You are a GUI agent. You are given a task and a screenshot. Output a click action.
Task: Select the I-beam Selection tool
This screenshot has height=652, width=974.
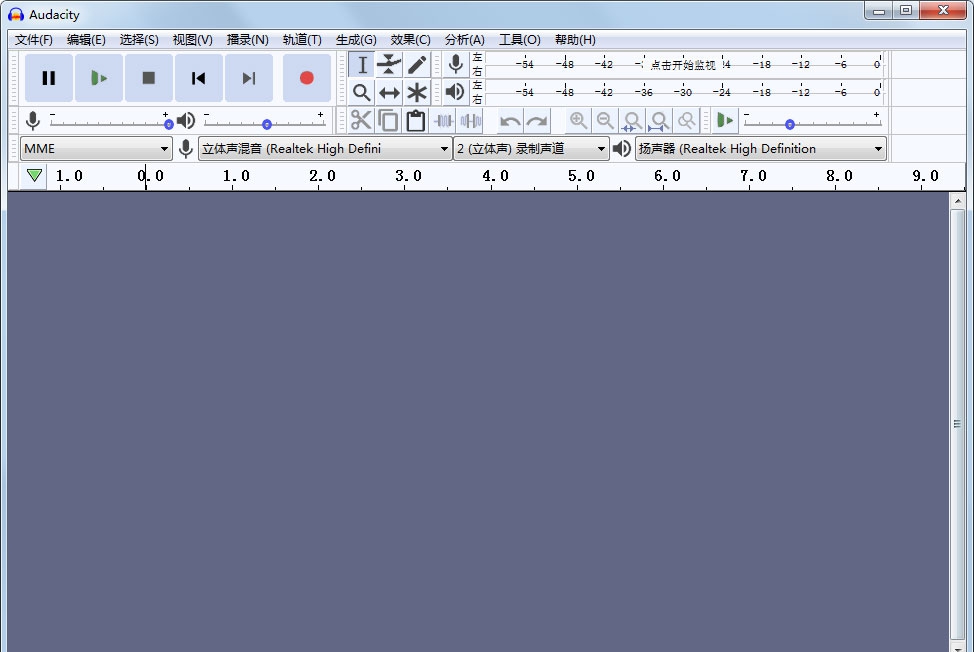pyautogui.click(x=362, y=65)
